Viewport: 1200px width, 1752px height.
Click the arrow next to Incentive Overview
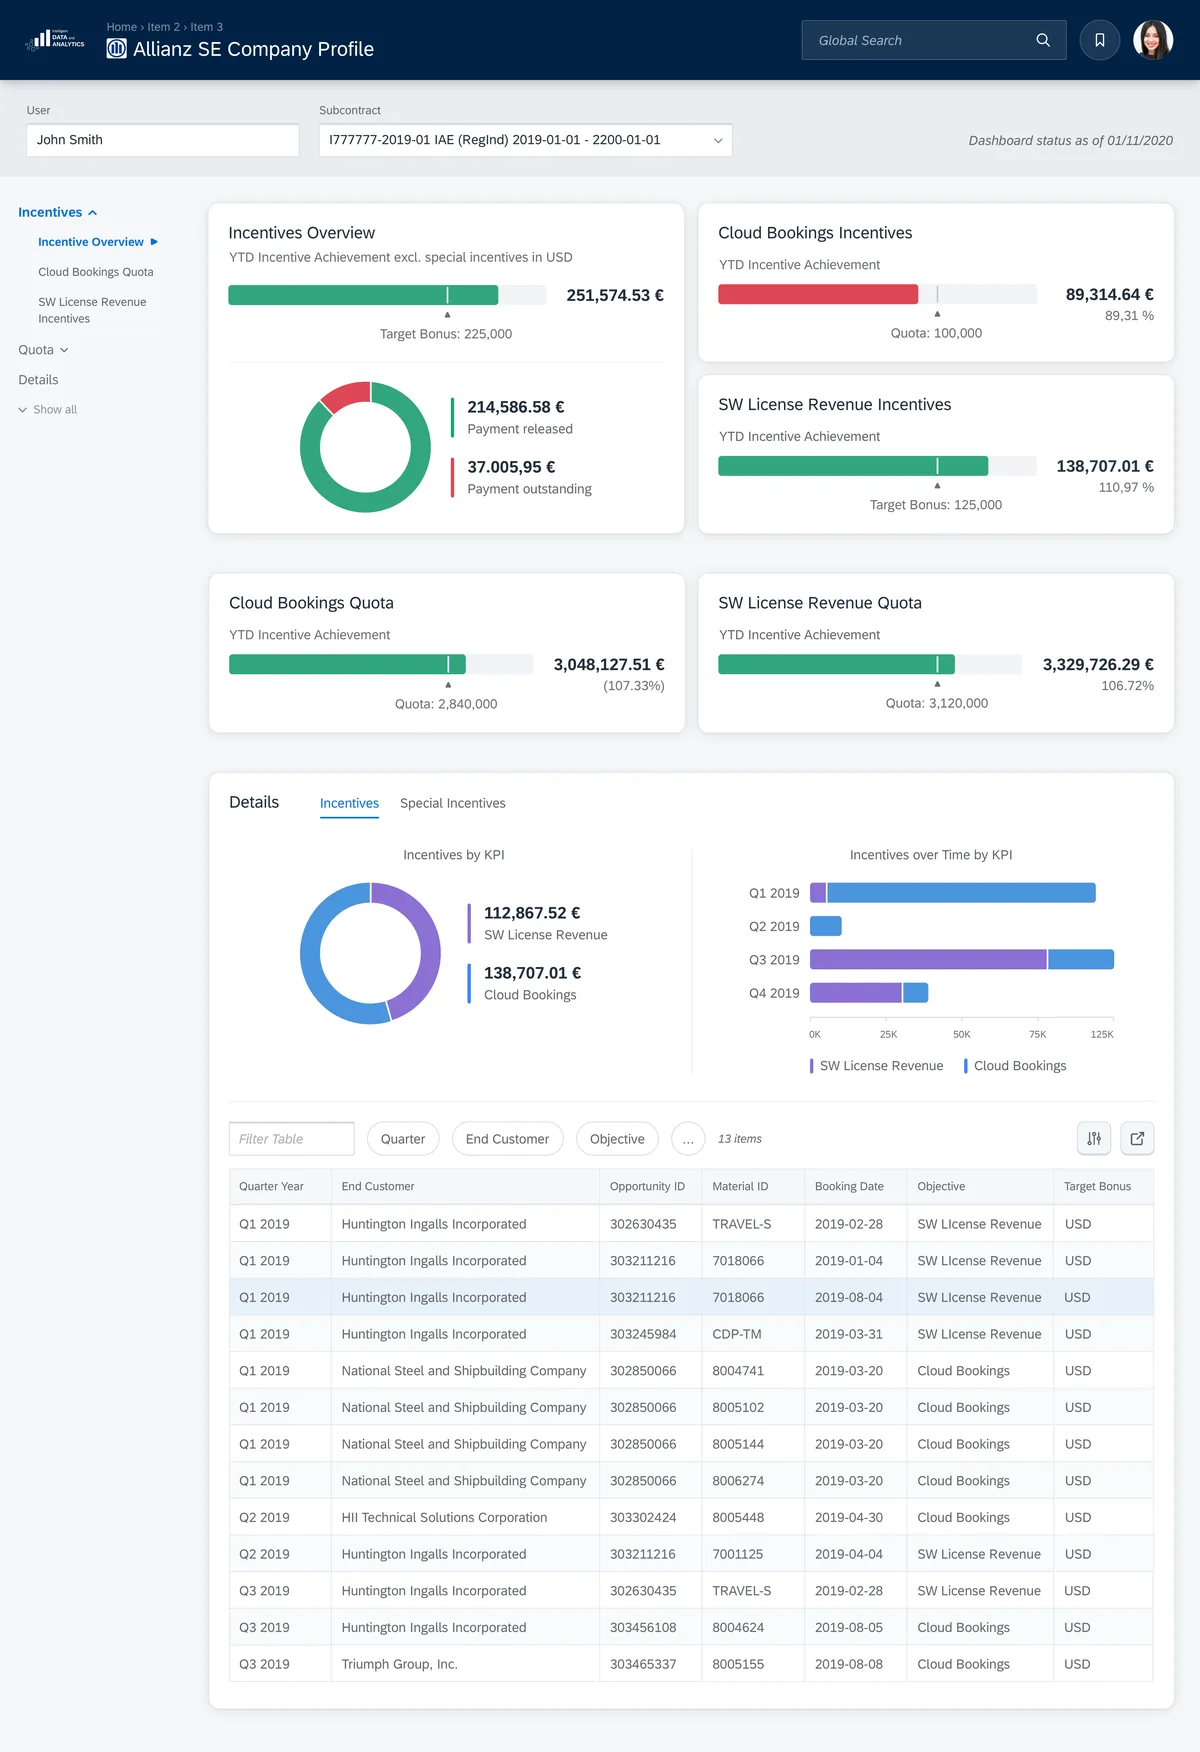click(x=154, y=242)
